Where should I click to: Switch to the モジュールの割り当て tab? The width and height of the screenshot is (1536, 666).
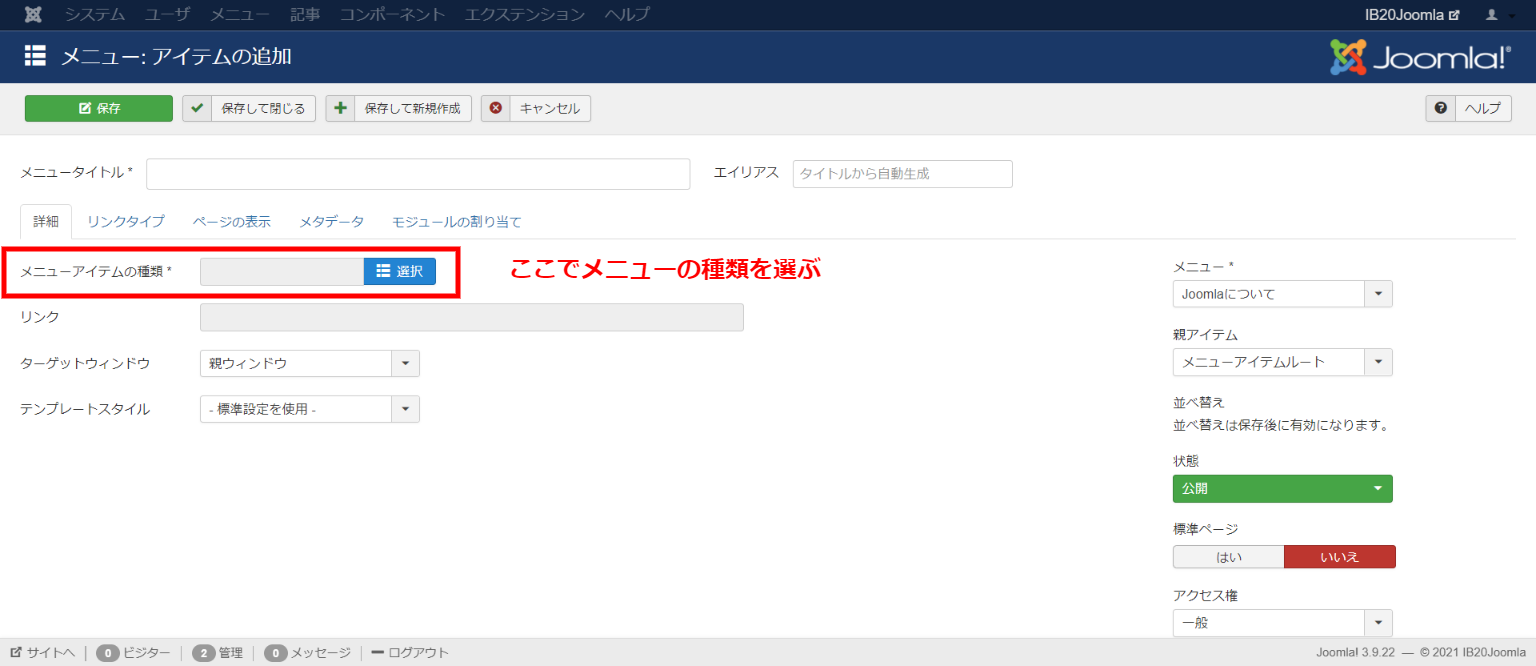[456, 222]
